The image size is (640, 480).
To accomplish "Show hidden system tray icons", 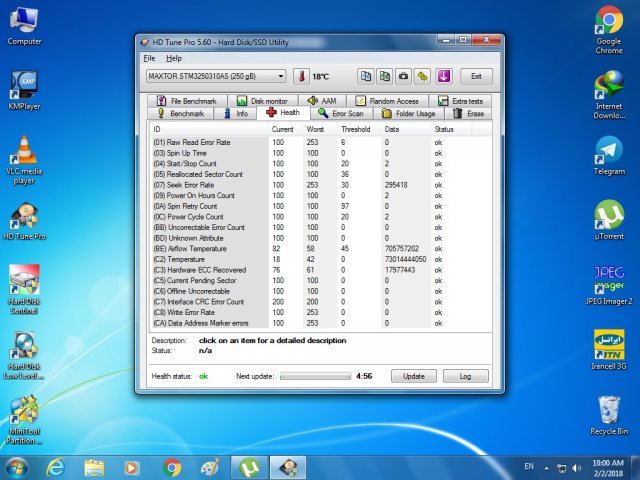I will click(546, 467).
